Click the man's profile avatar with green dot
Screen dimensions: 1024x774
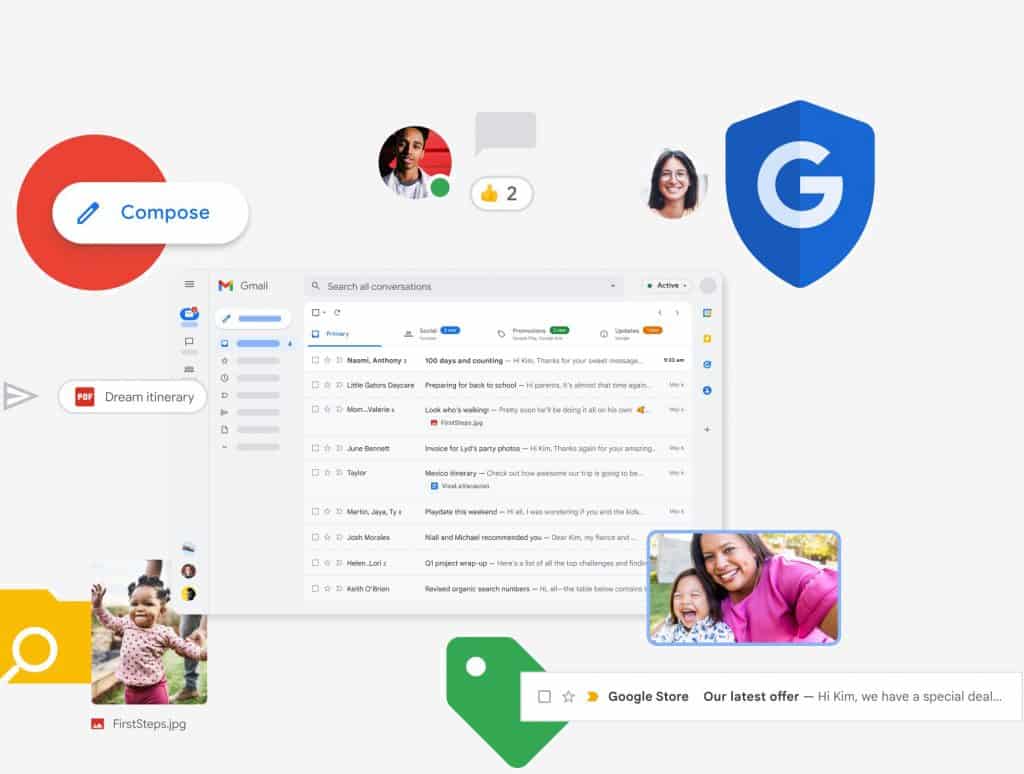point(415,163)
